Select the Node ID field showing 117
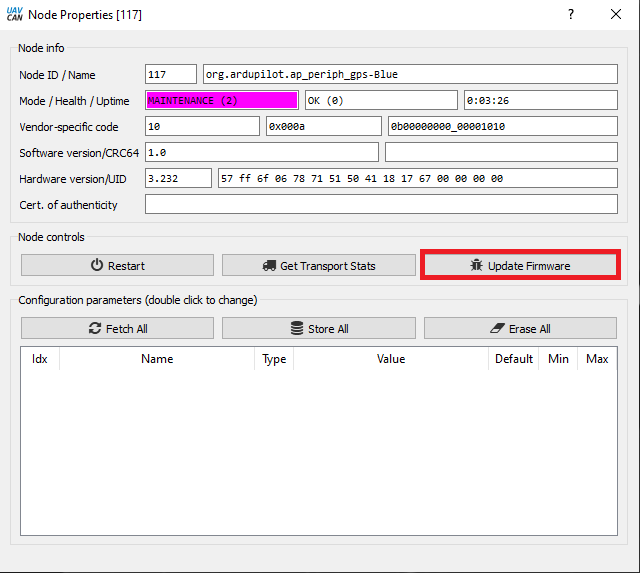640x573 pixels. tap(171, 74)
